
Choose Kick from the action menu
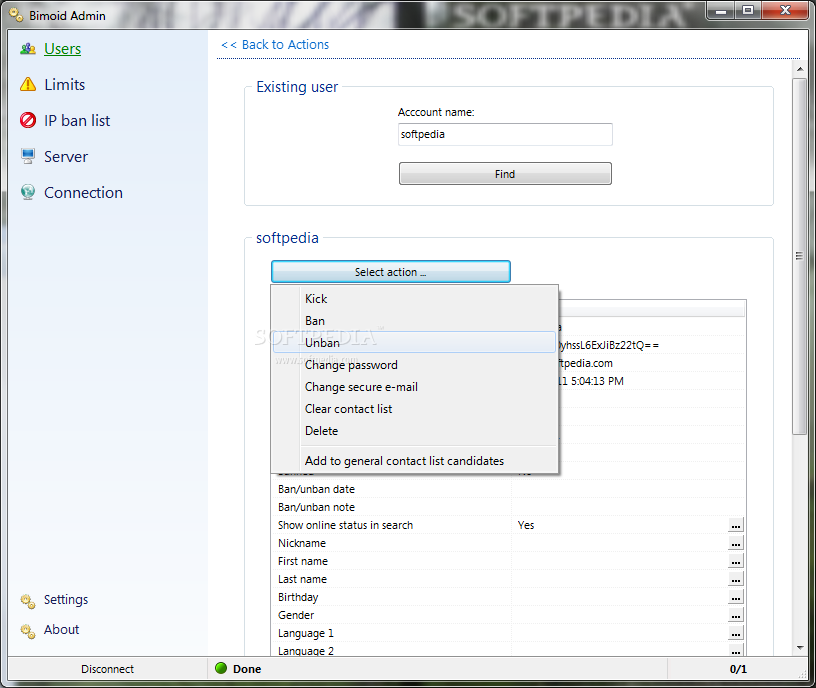pos(415,299)
